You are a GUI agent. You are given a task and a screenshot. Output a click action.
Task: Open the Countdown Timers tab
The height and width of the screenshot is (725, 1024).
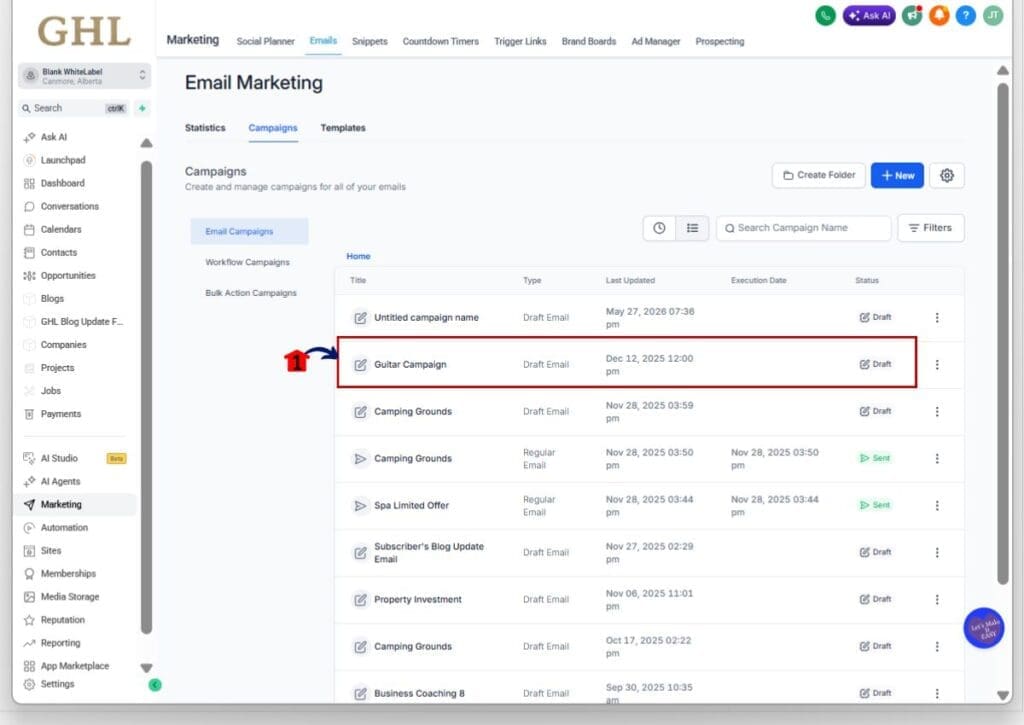pyautogui.click(x=441, y=41)
